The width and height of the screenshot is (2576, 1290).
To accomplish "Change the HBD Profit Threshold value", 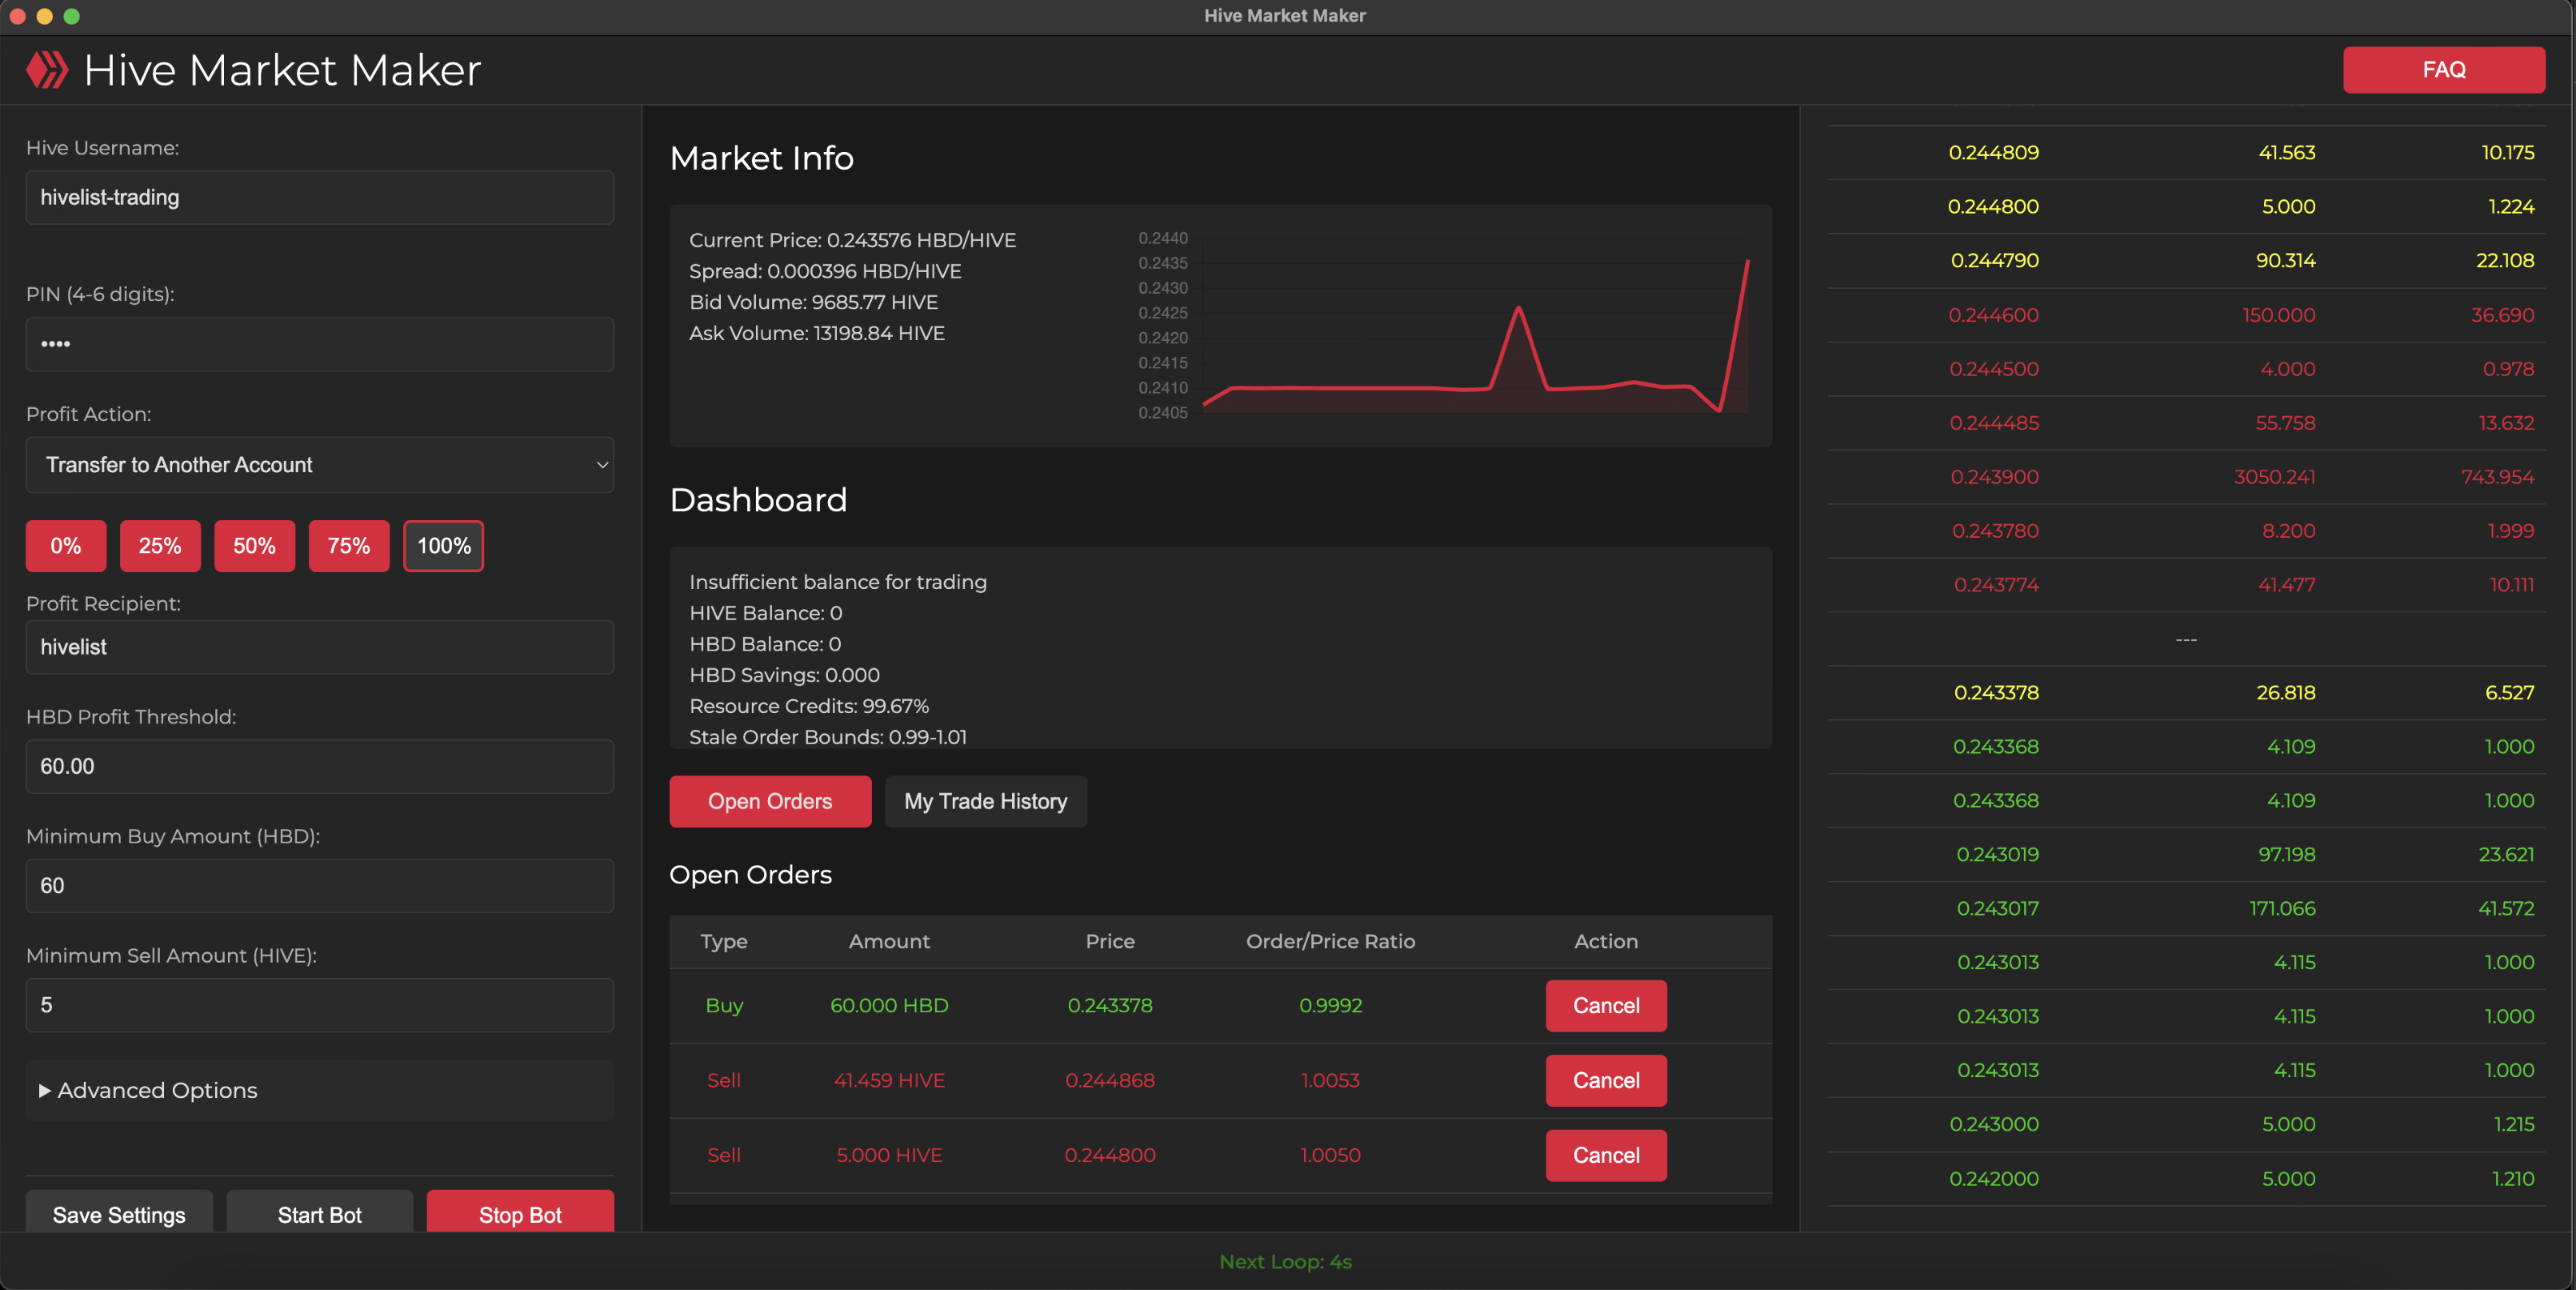I will (319, 766).
